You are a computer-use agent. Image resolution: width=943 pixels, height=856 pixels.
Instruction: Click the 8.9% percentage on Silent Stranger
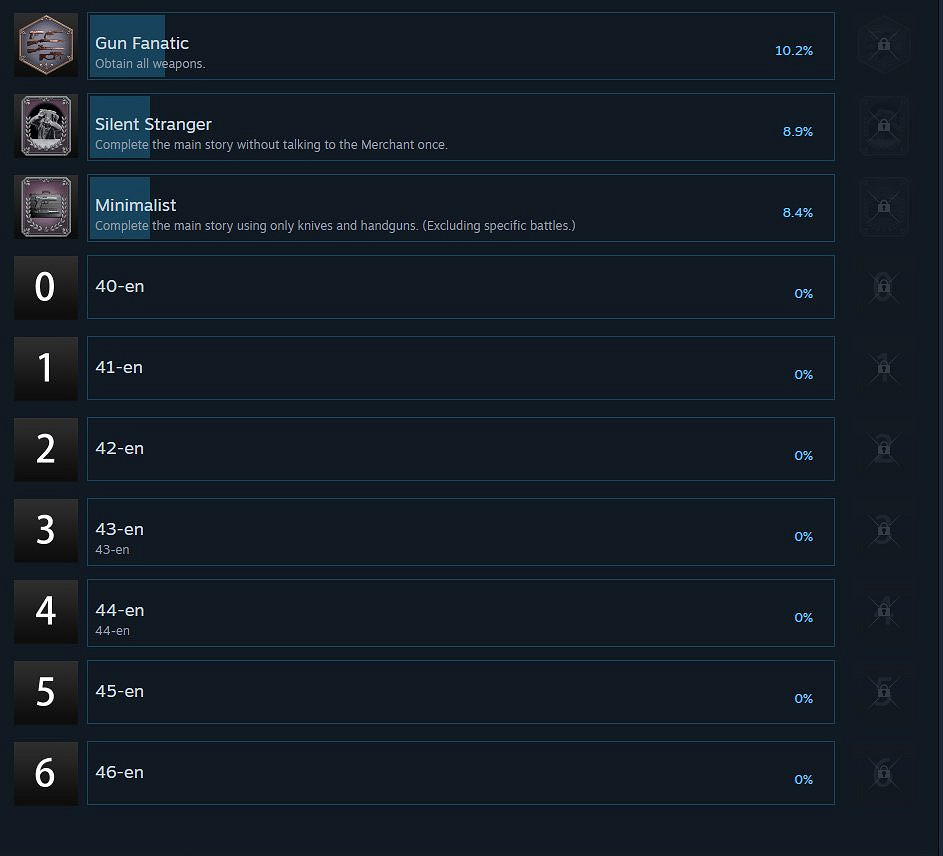(x=797, y=132)
